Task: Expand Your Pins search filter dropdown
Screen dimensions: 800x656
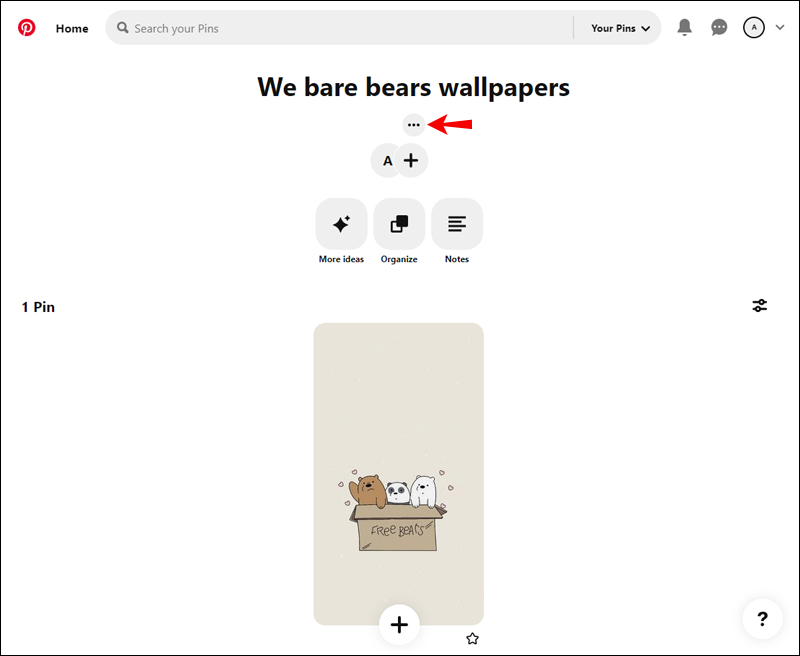Action: click(620, 28)
